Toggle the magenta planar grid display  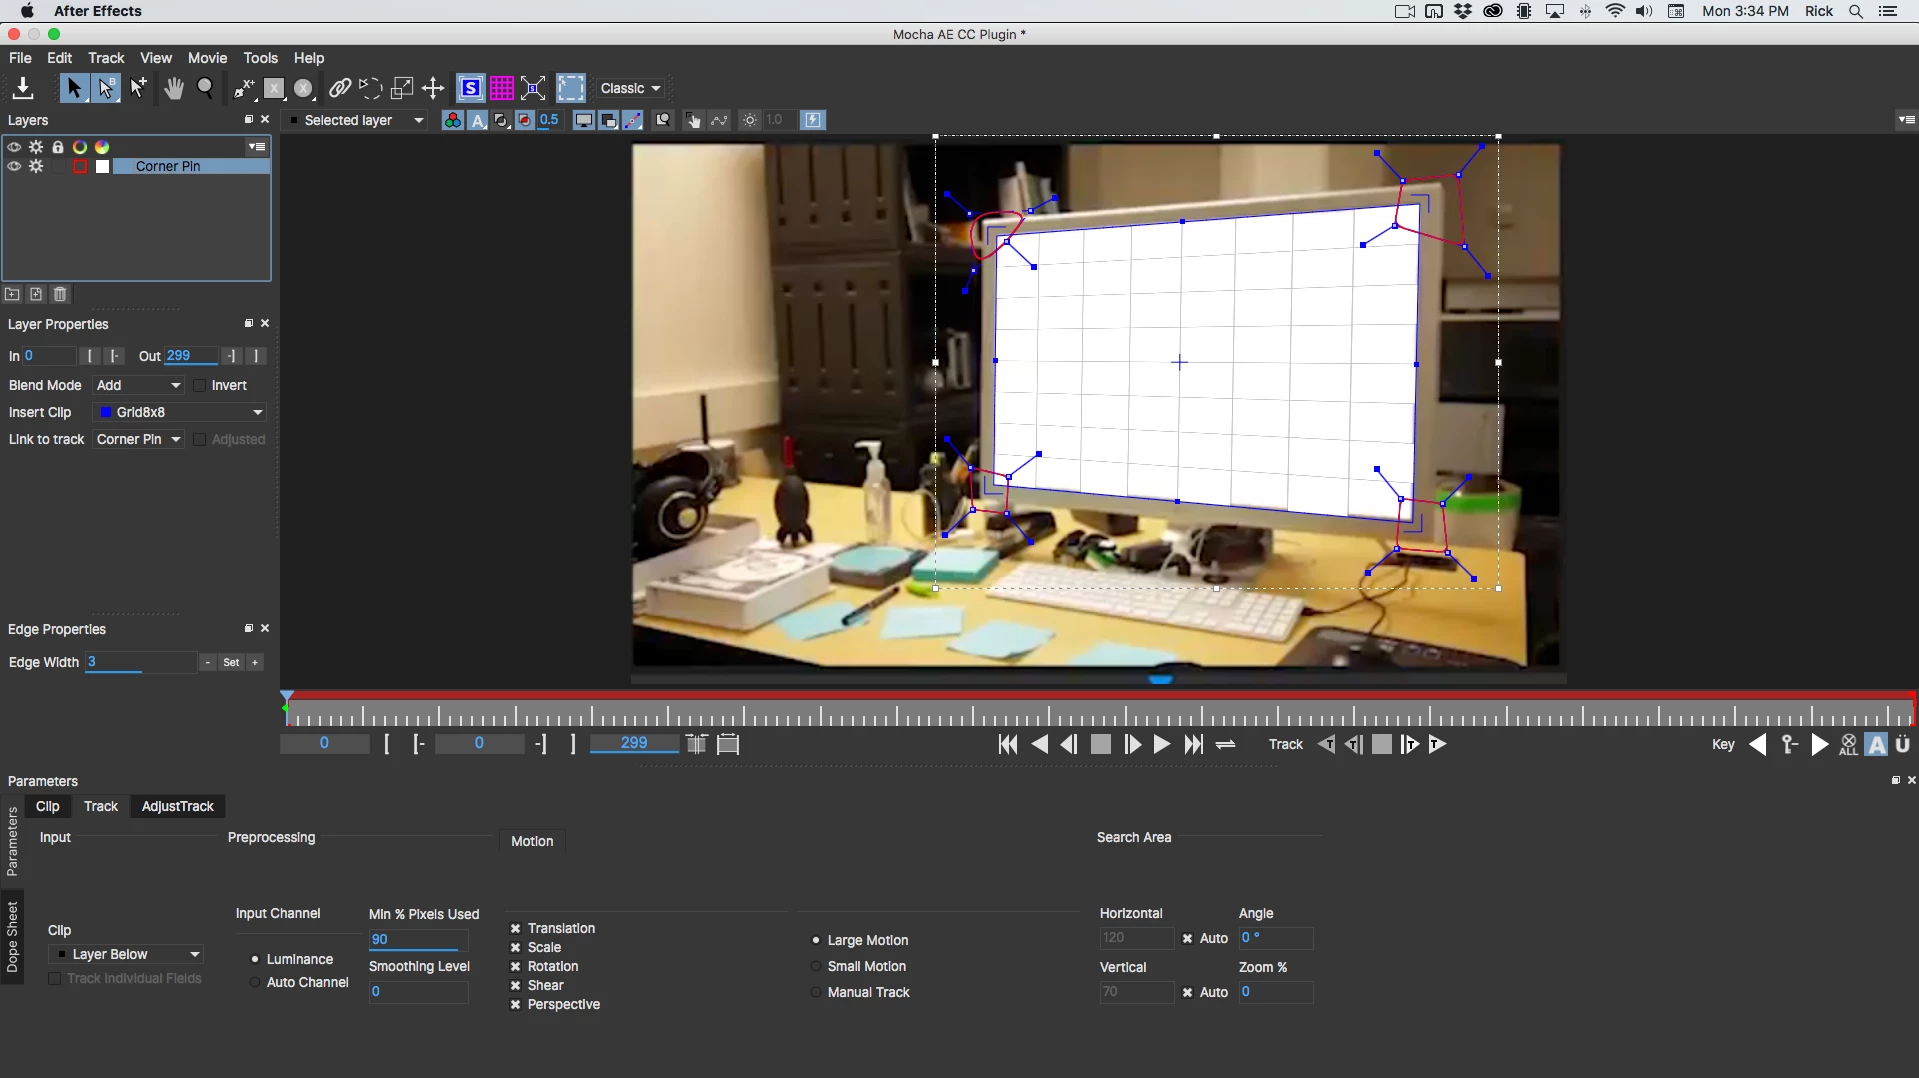(x=502, y=88)
